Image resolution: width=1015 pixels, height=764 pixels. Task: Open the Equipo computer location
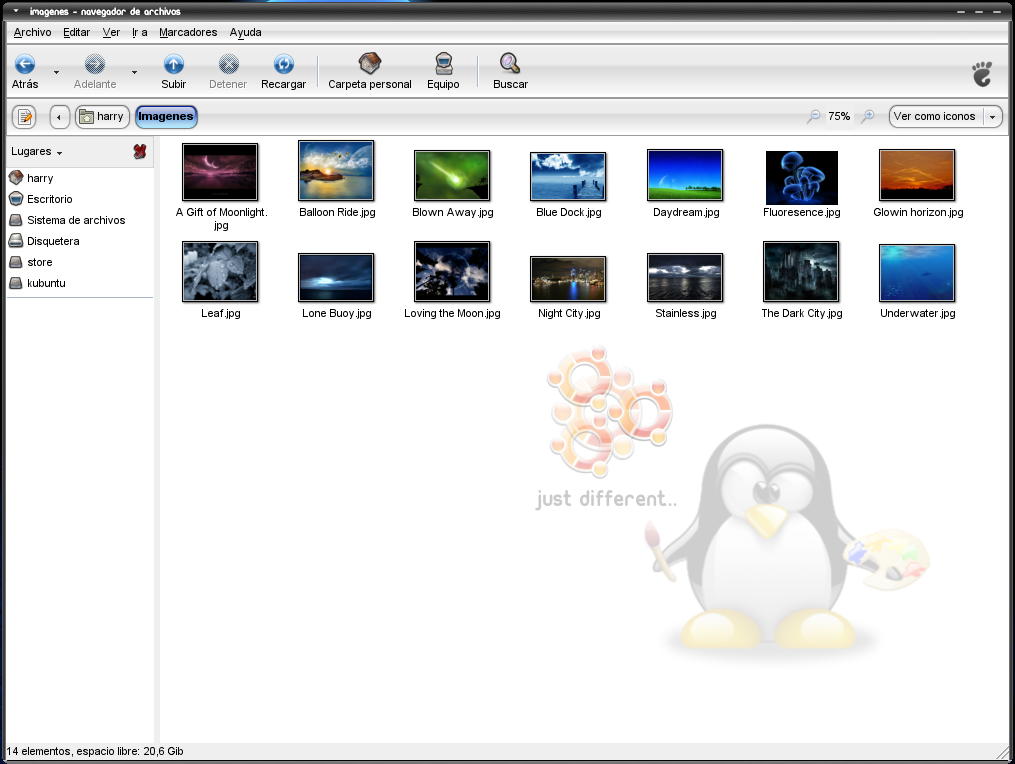tap(443, 71)
